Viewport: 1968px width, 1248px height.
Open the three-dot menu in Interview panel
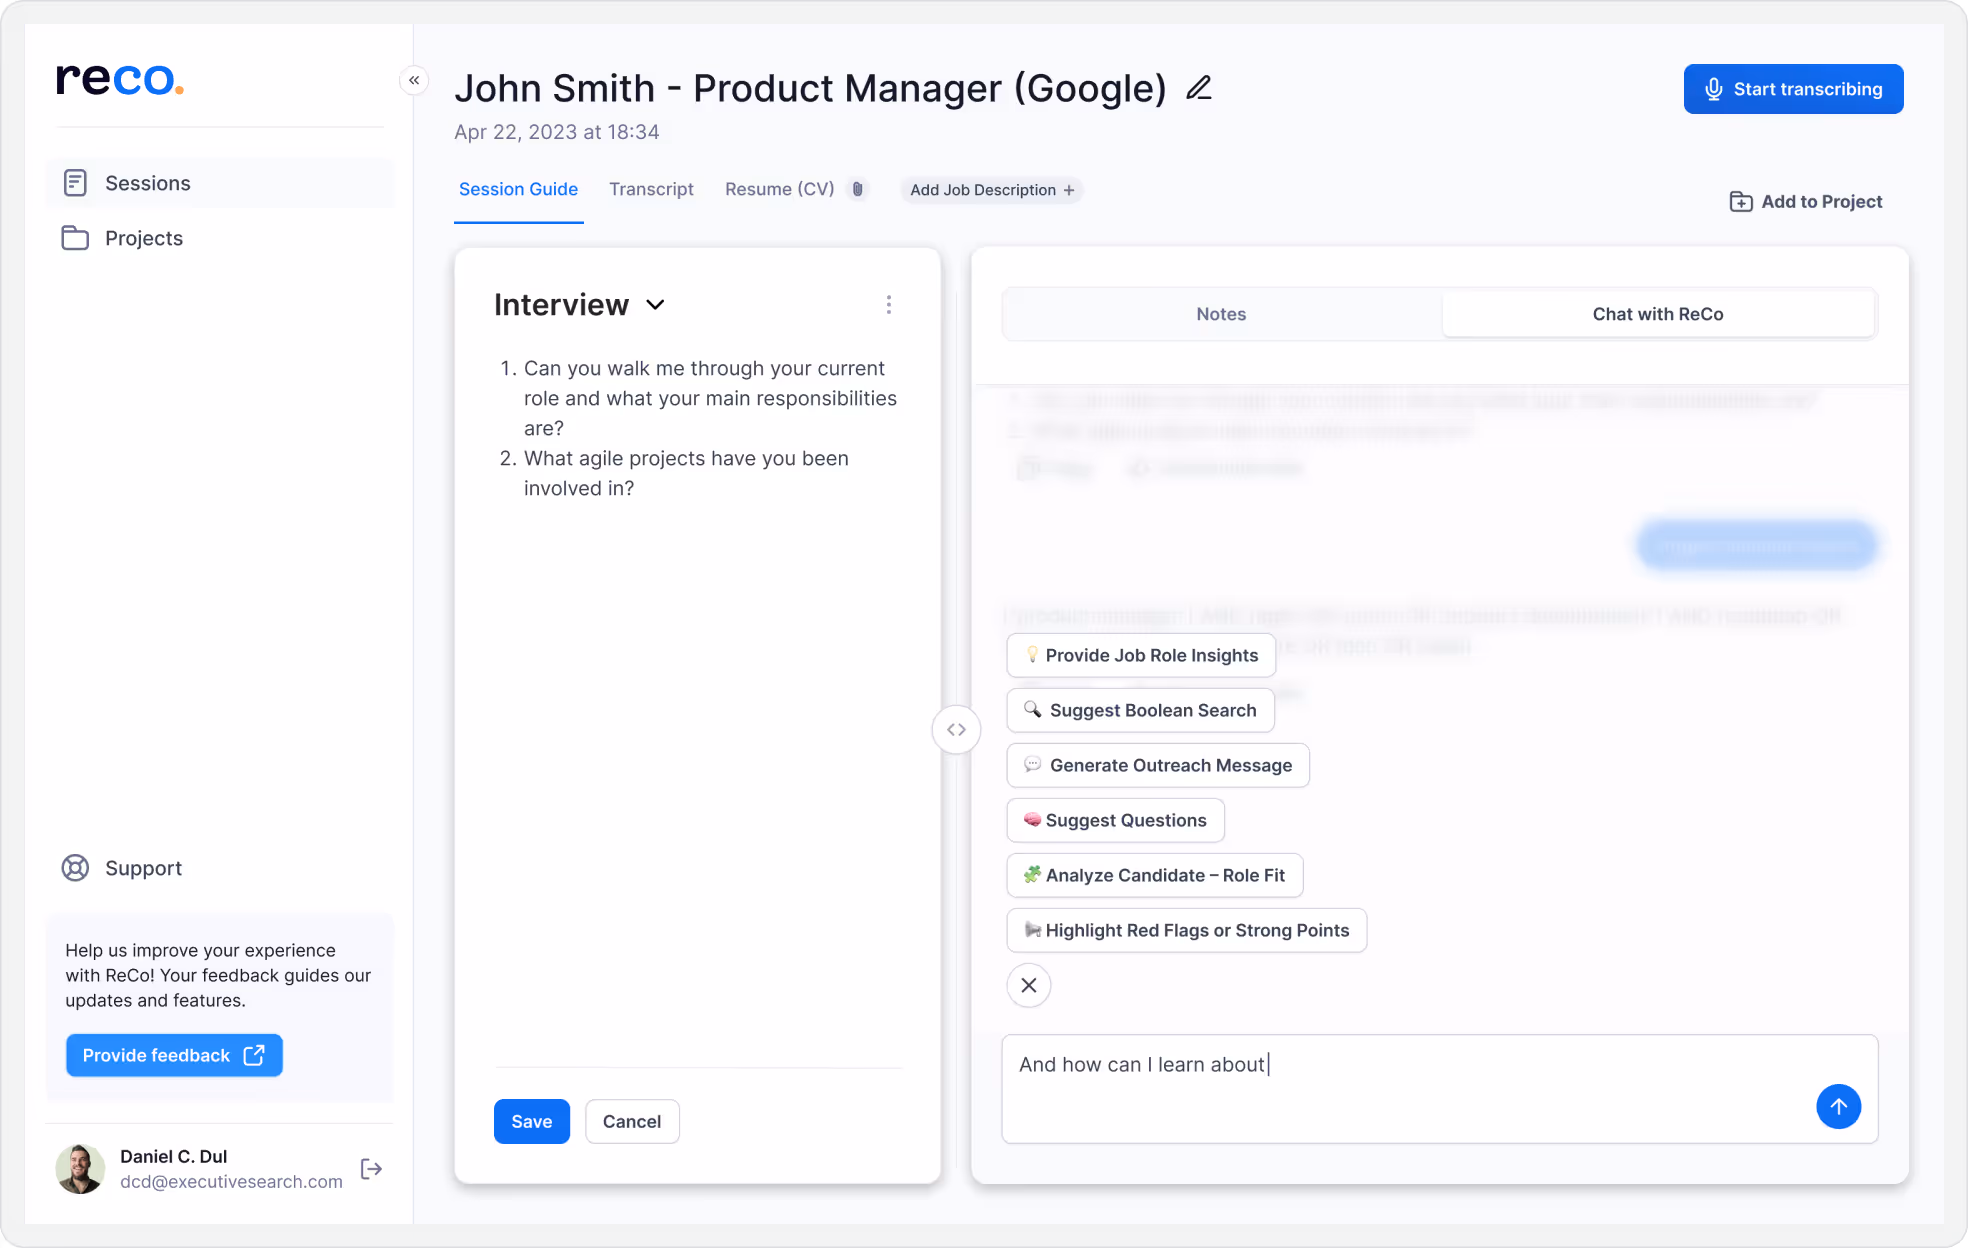coord(888,305)
